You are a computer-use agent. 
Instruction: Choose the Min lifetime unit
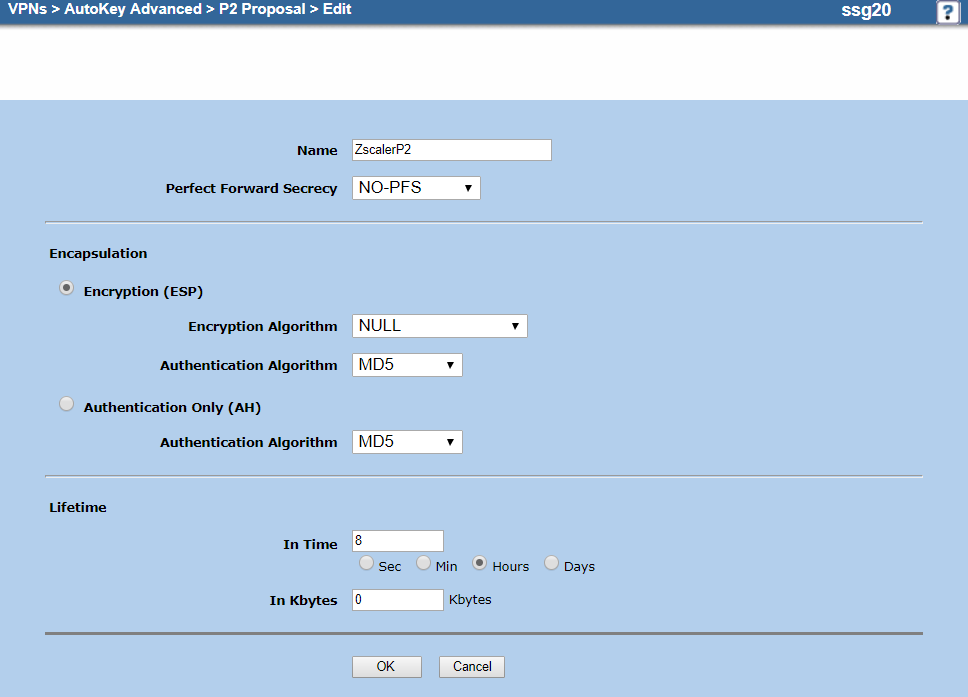click(x=424, y=564)
